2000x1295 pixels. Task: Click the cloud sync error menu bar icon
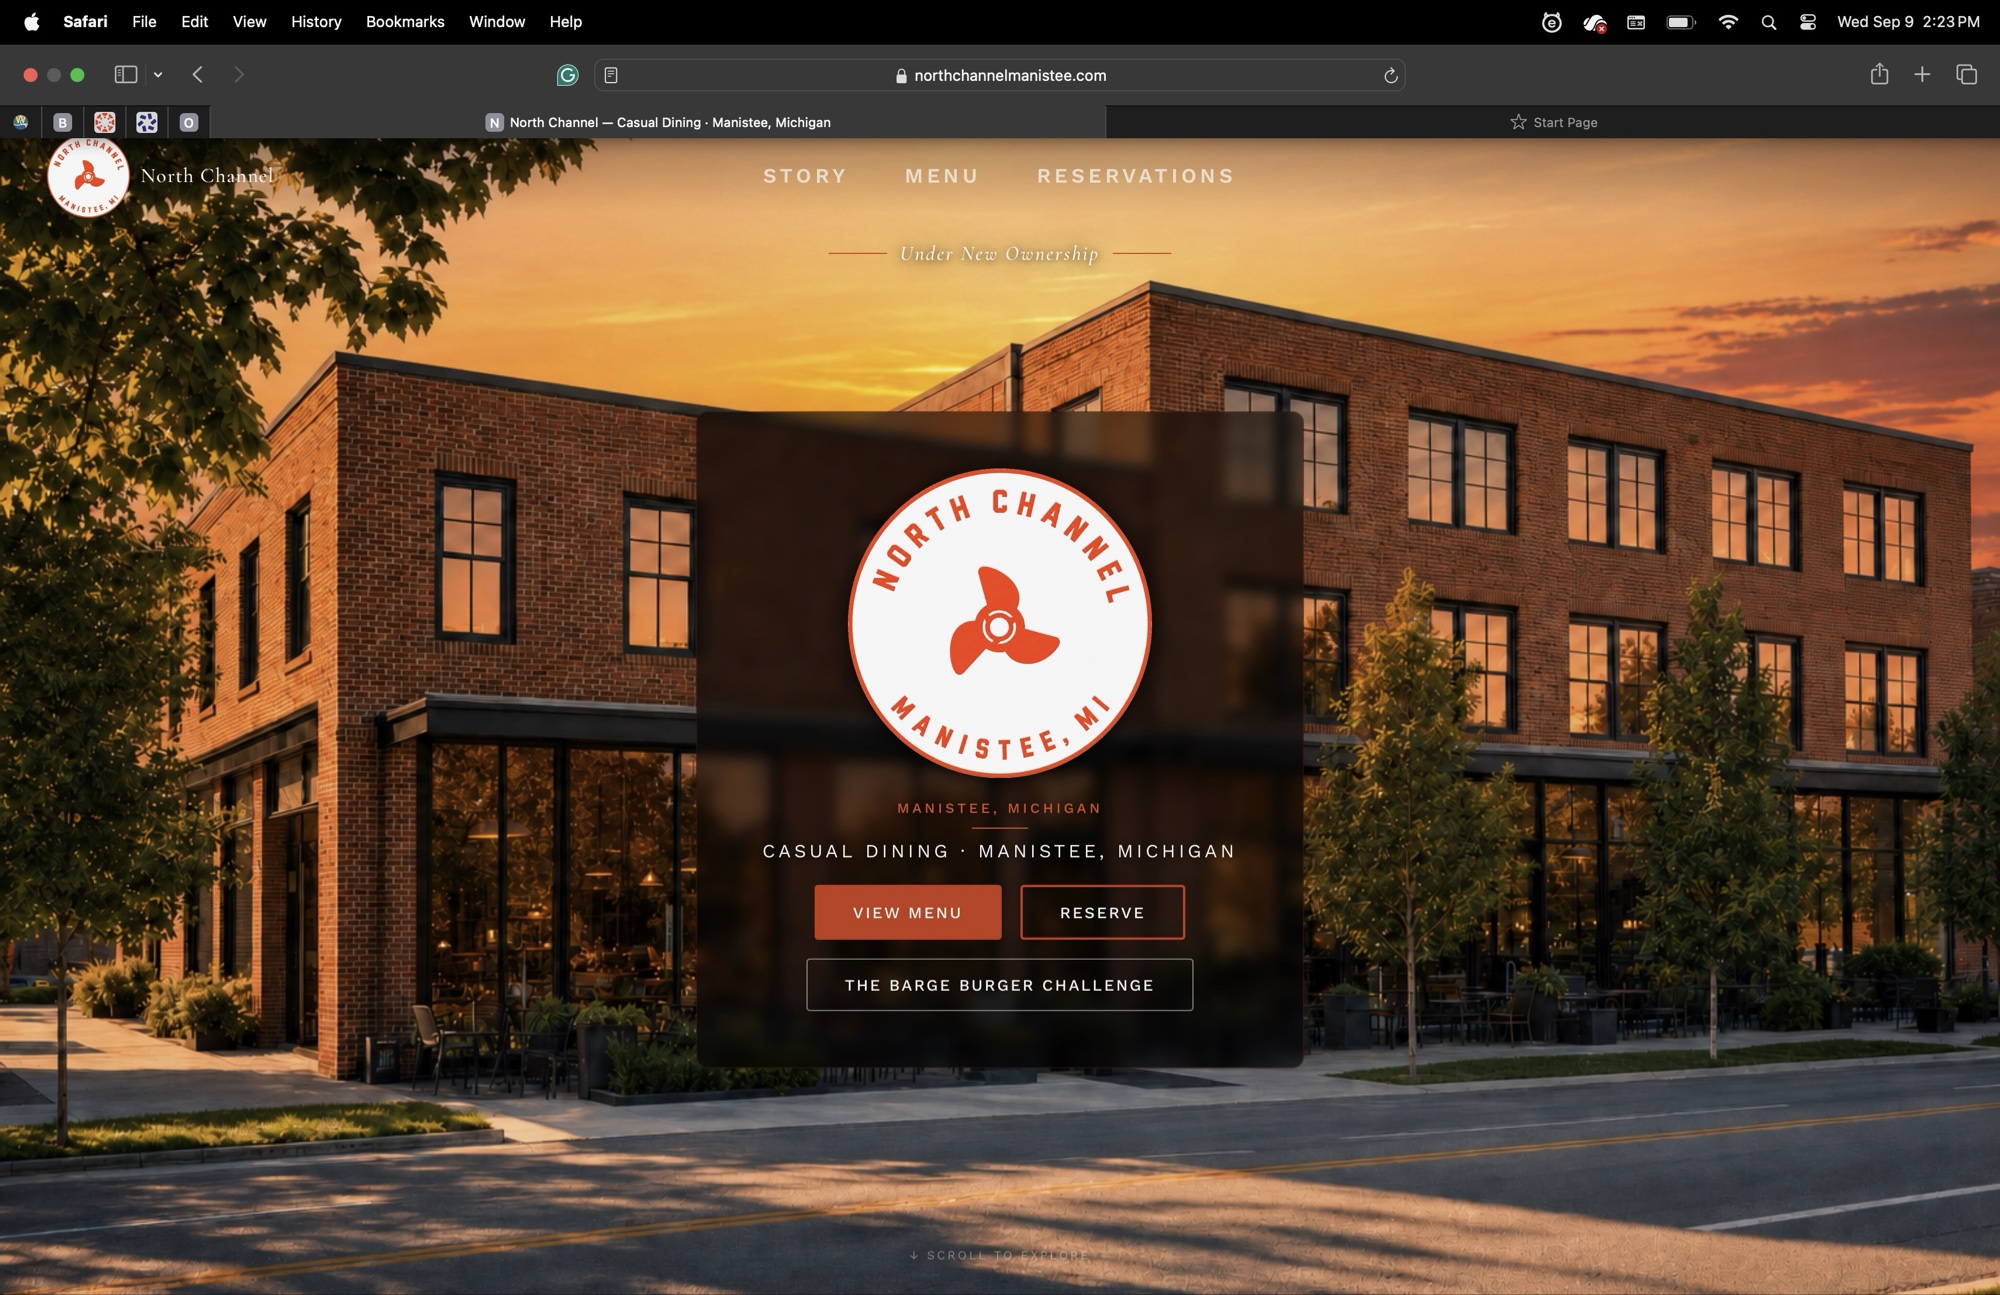click(1594, 23)
